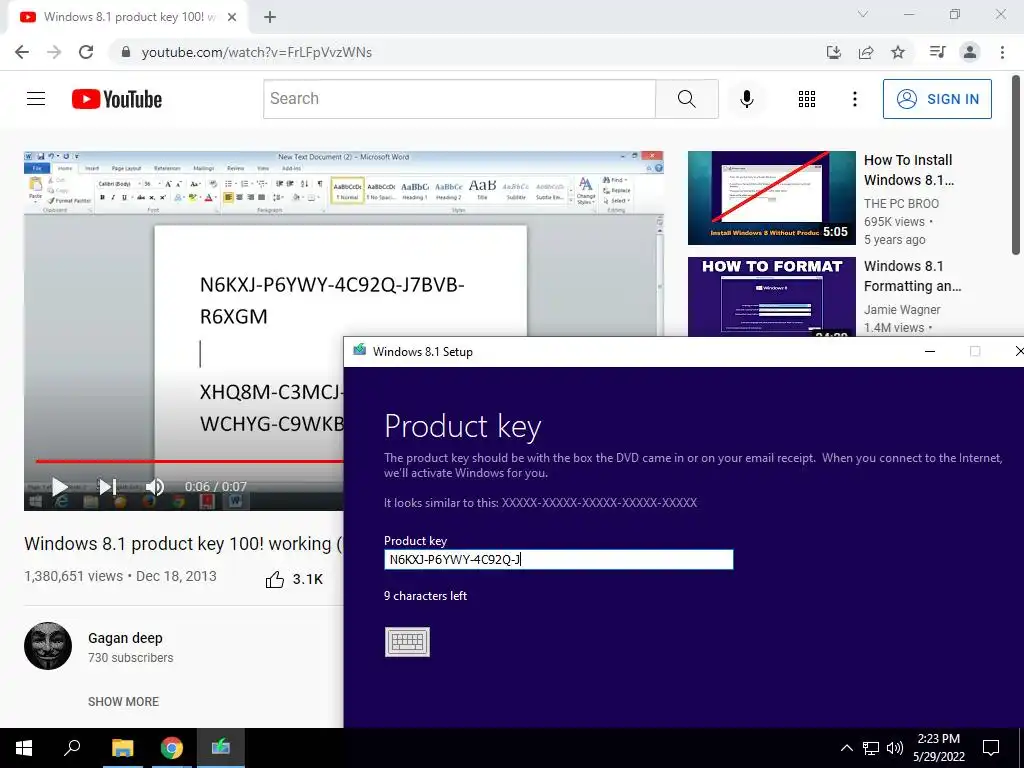1024x768 pixels.
Task: Open volume tray icon
Action: [x=895, y=748]
